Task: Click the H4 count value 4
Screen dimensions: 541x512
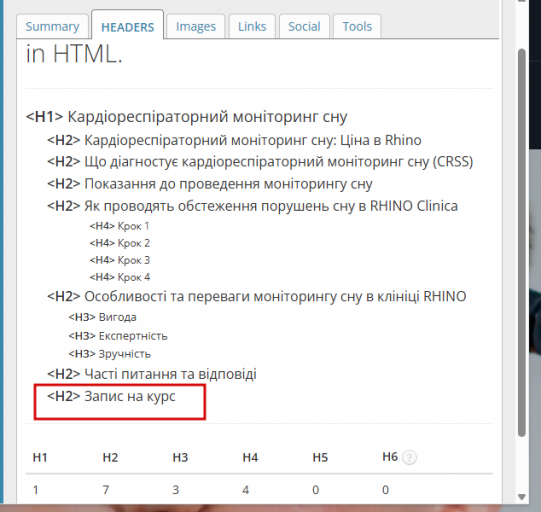Action: pyautogui.click(x=246, y=490)
